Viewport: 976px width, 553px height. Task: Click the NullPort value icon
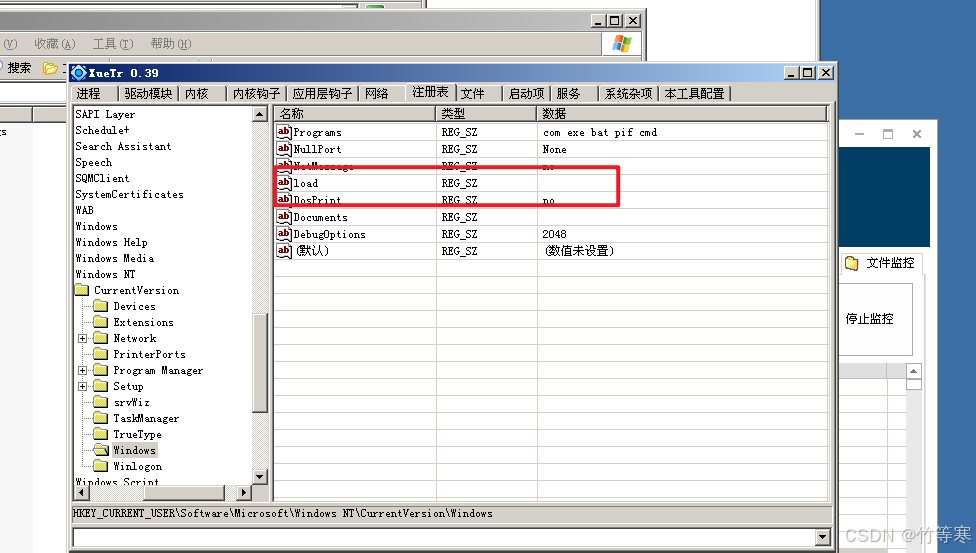coord(284,149)
